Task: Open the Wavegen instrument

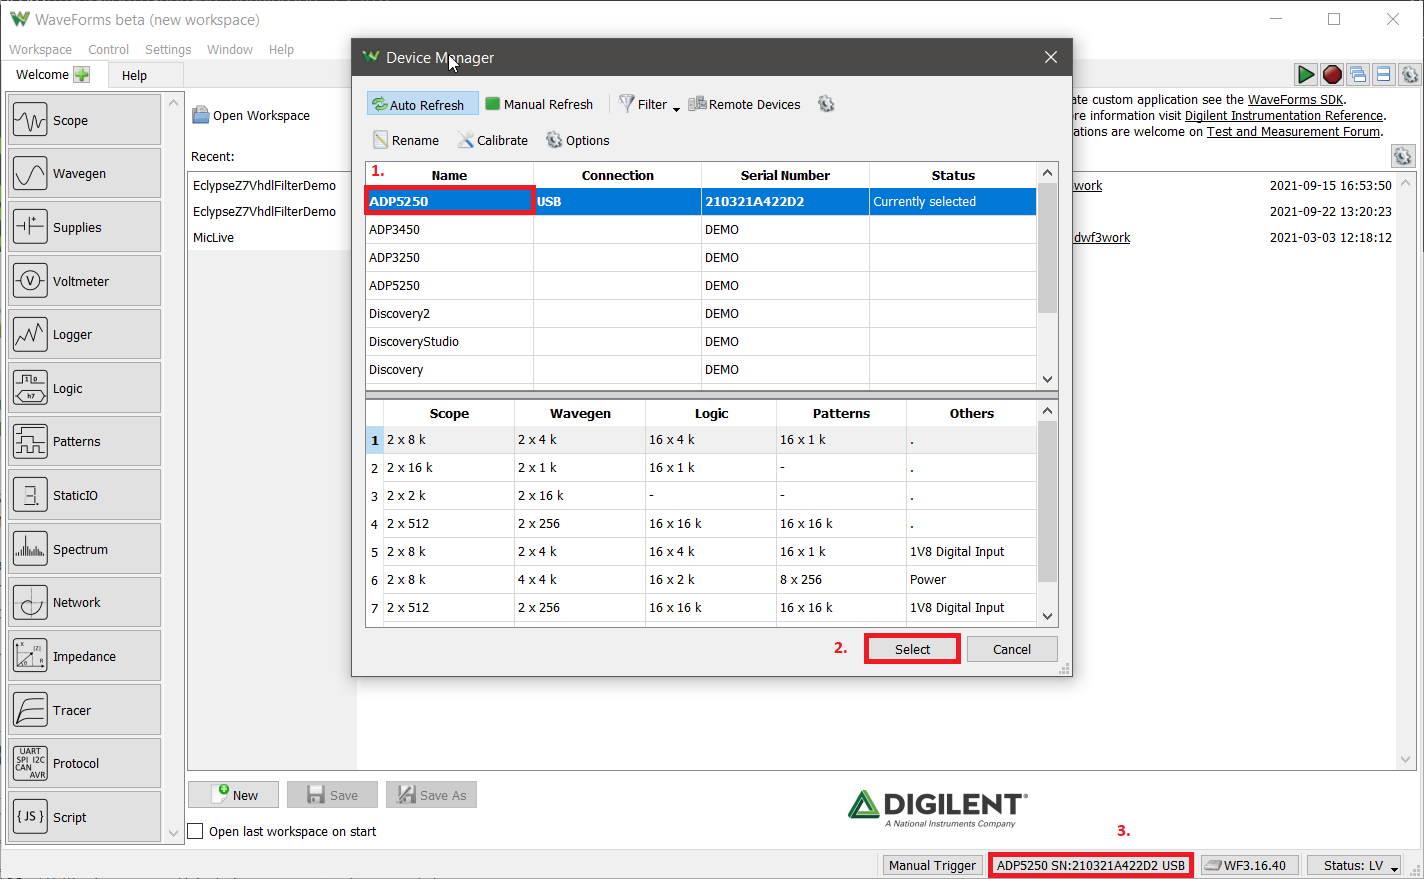Action: [x=84, y=173]
